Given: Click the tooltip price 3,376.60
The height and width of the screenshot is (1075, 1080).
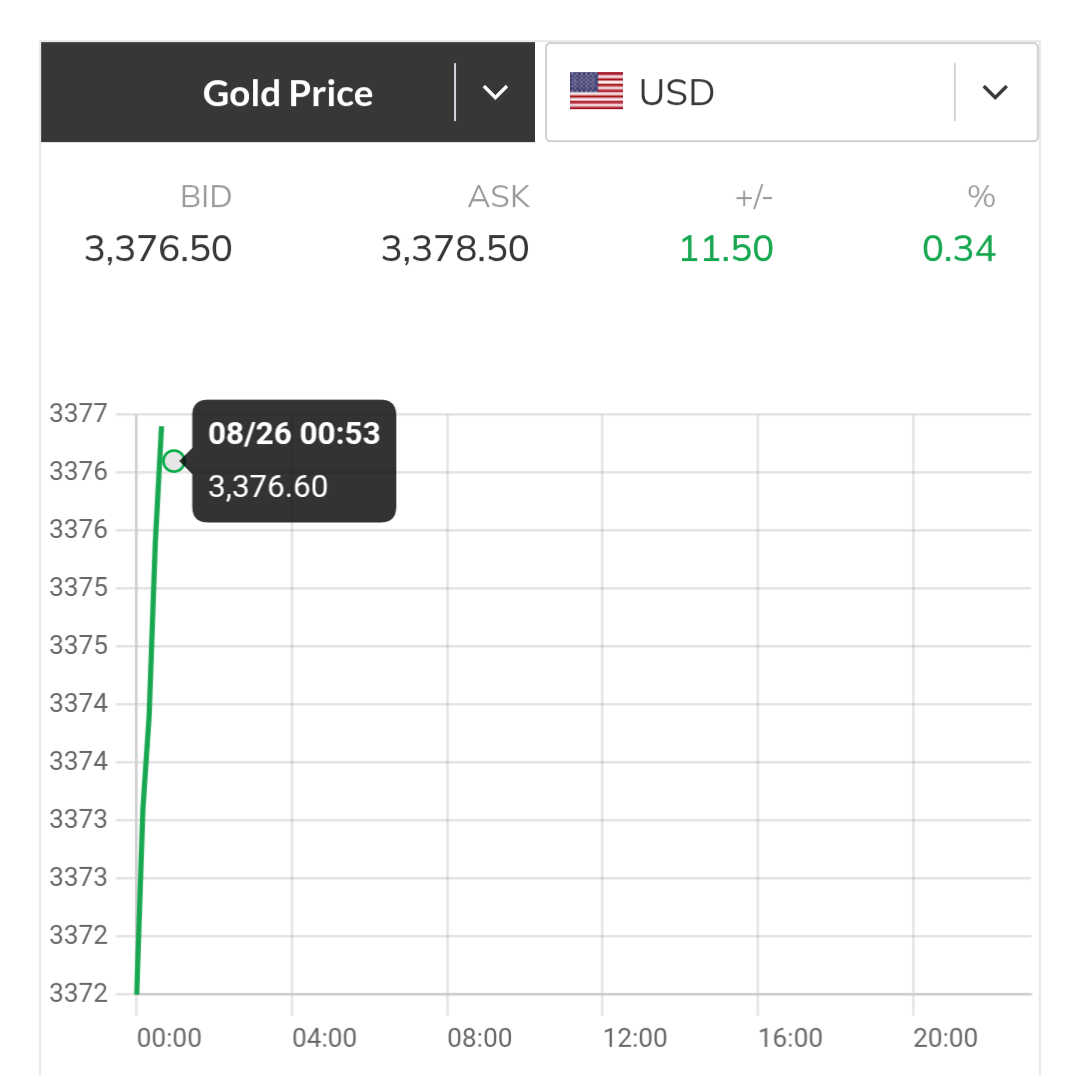Looking at the screenshot, I should coord(268,487).
